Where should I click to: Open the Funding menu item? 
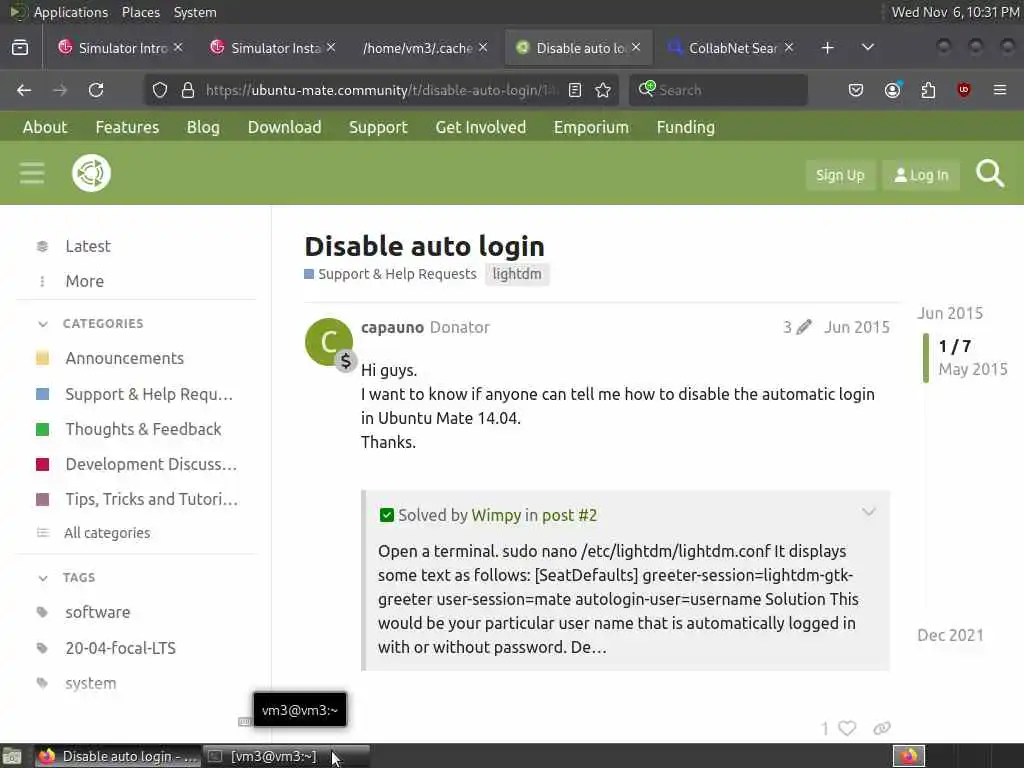pyautogui.click(x=686, y=127)
